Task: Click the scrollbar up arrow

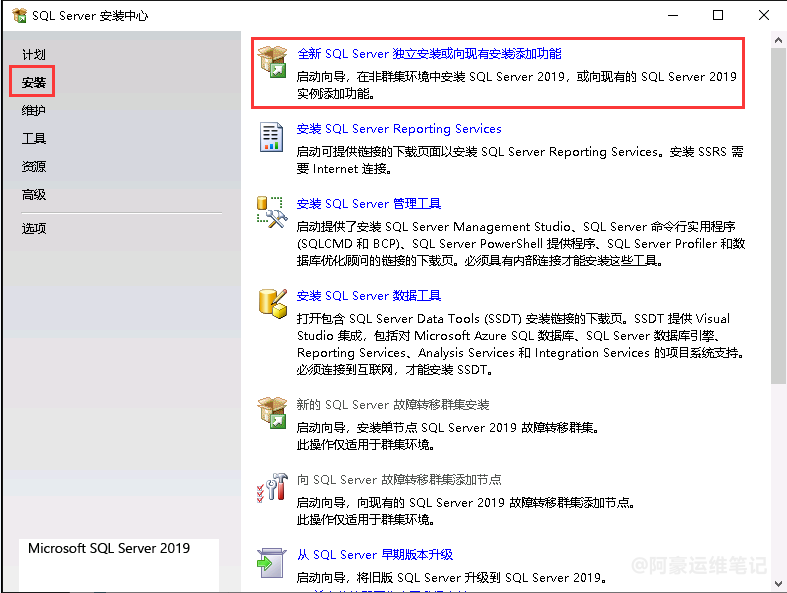Action: tap(778, 40)
